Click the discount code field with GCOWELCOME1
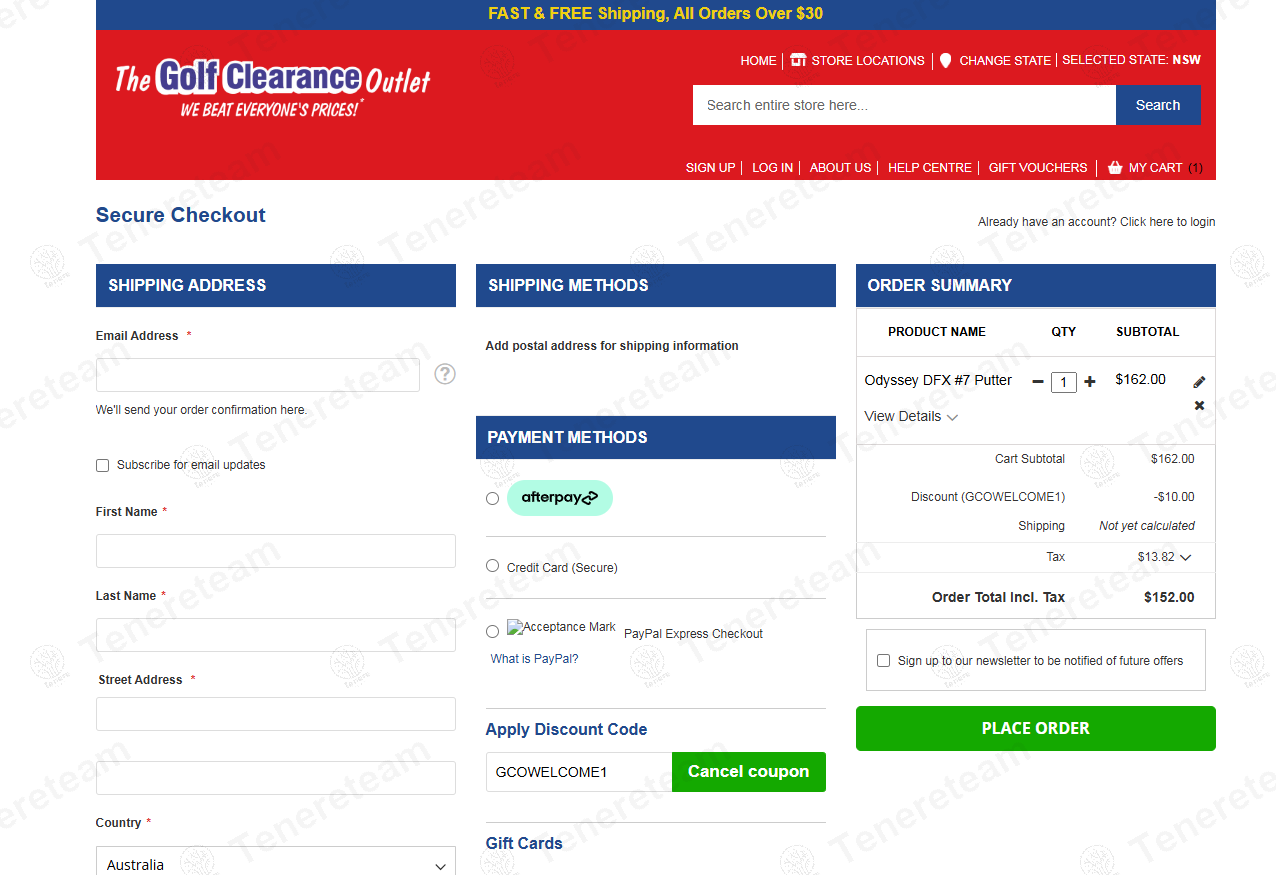 [x=579, y=772]
